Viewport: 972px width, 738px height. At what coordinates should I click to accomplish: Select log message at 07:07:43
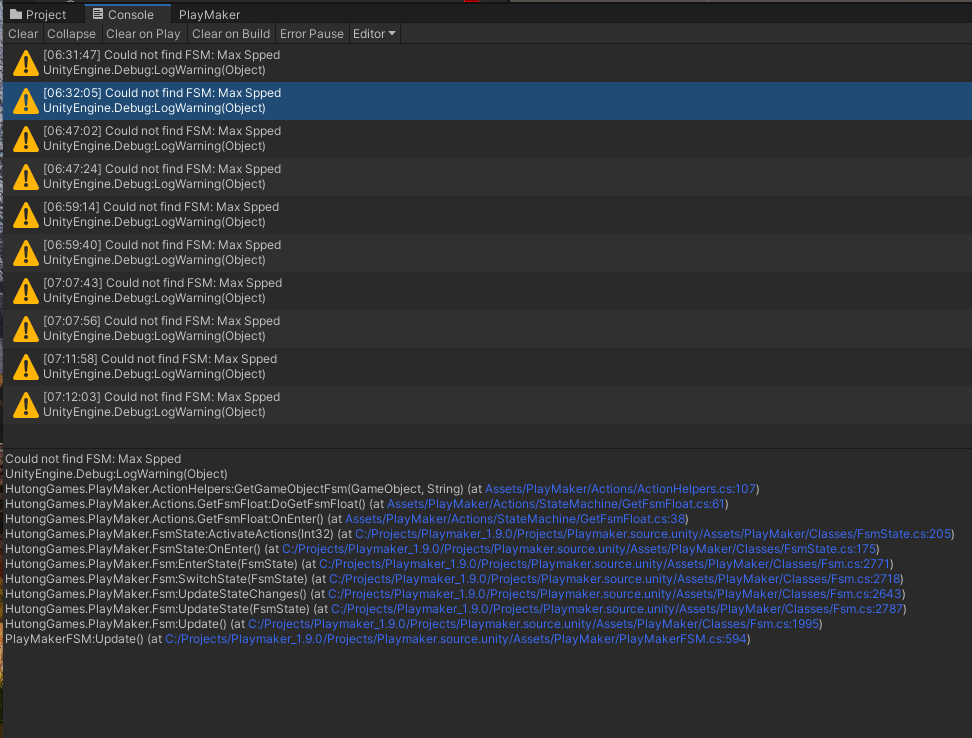tap(487, 291)
